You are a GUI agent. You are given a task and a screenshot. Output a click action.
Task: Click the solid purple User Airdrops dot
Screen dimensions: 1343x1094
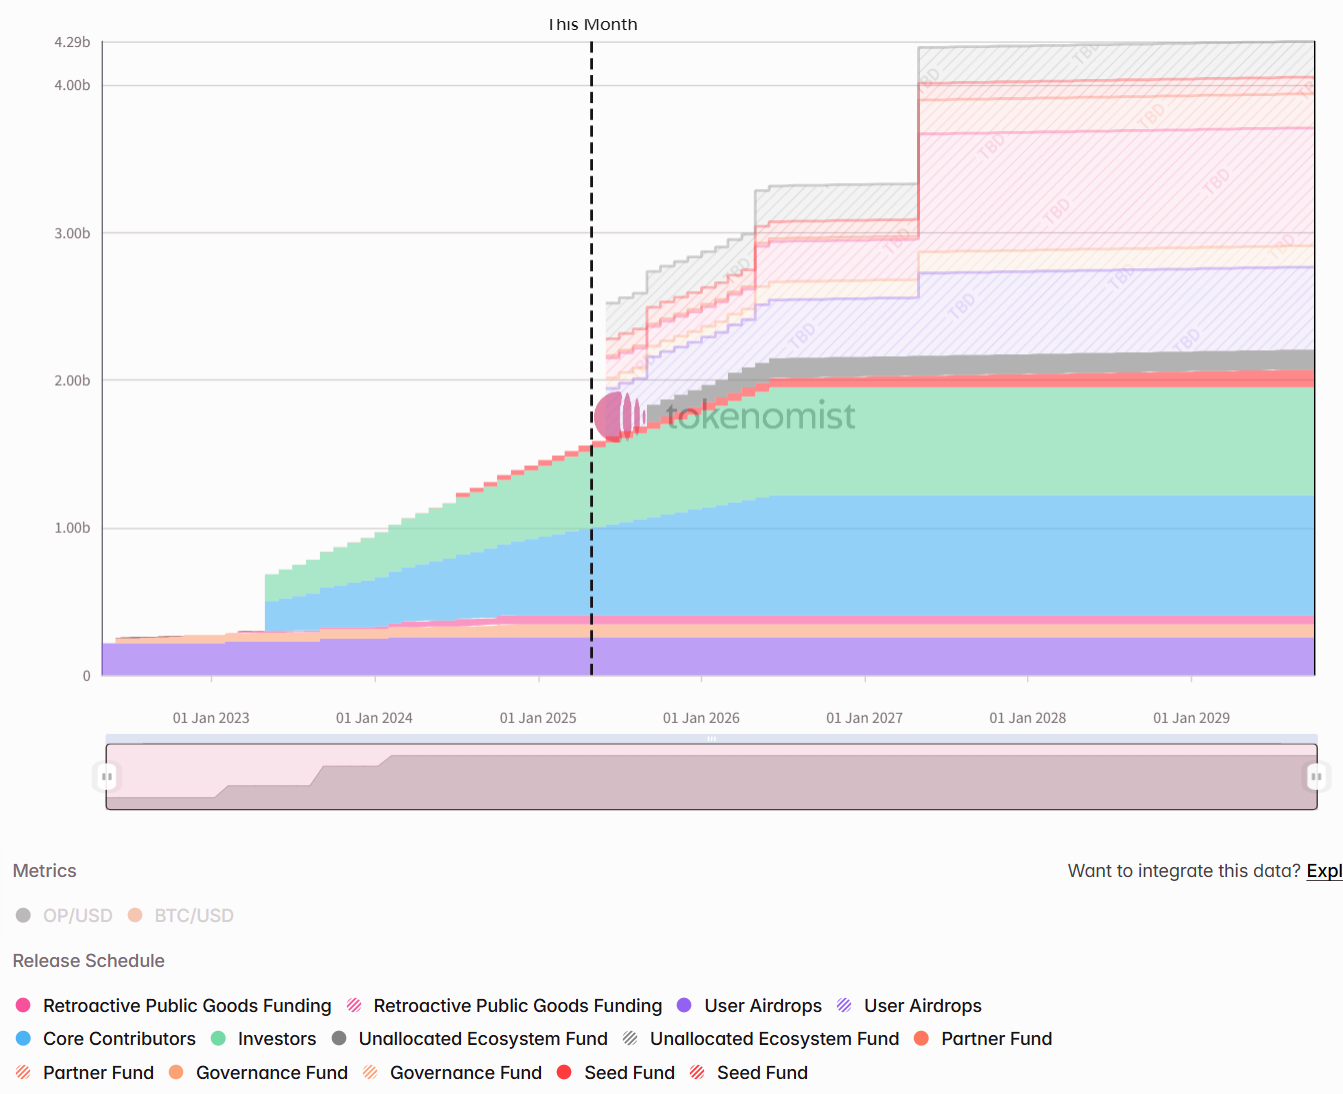pyautogui.click(x=684, y=1005)
